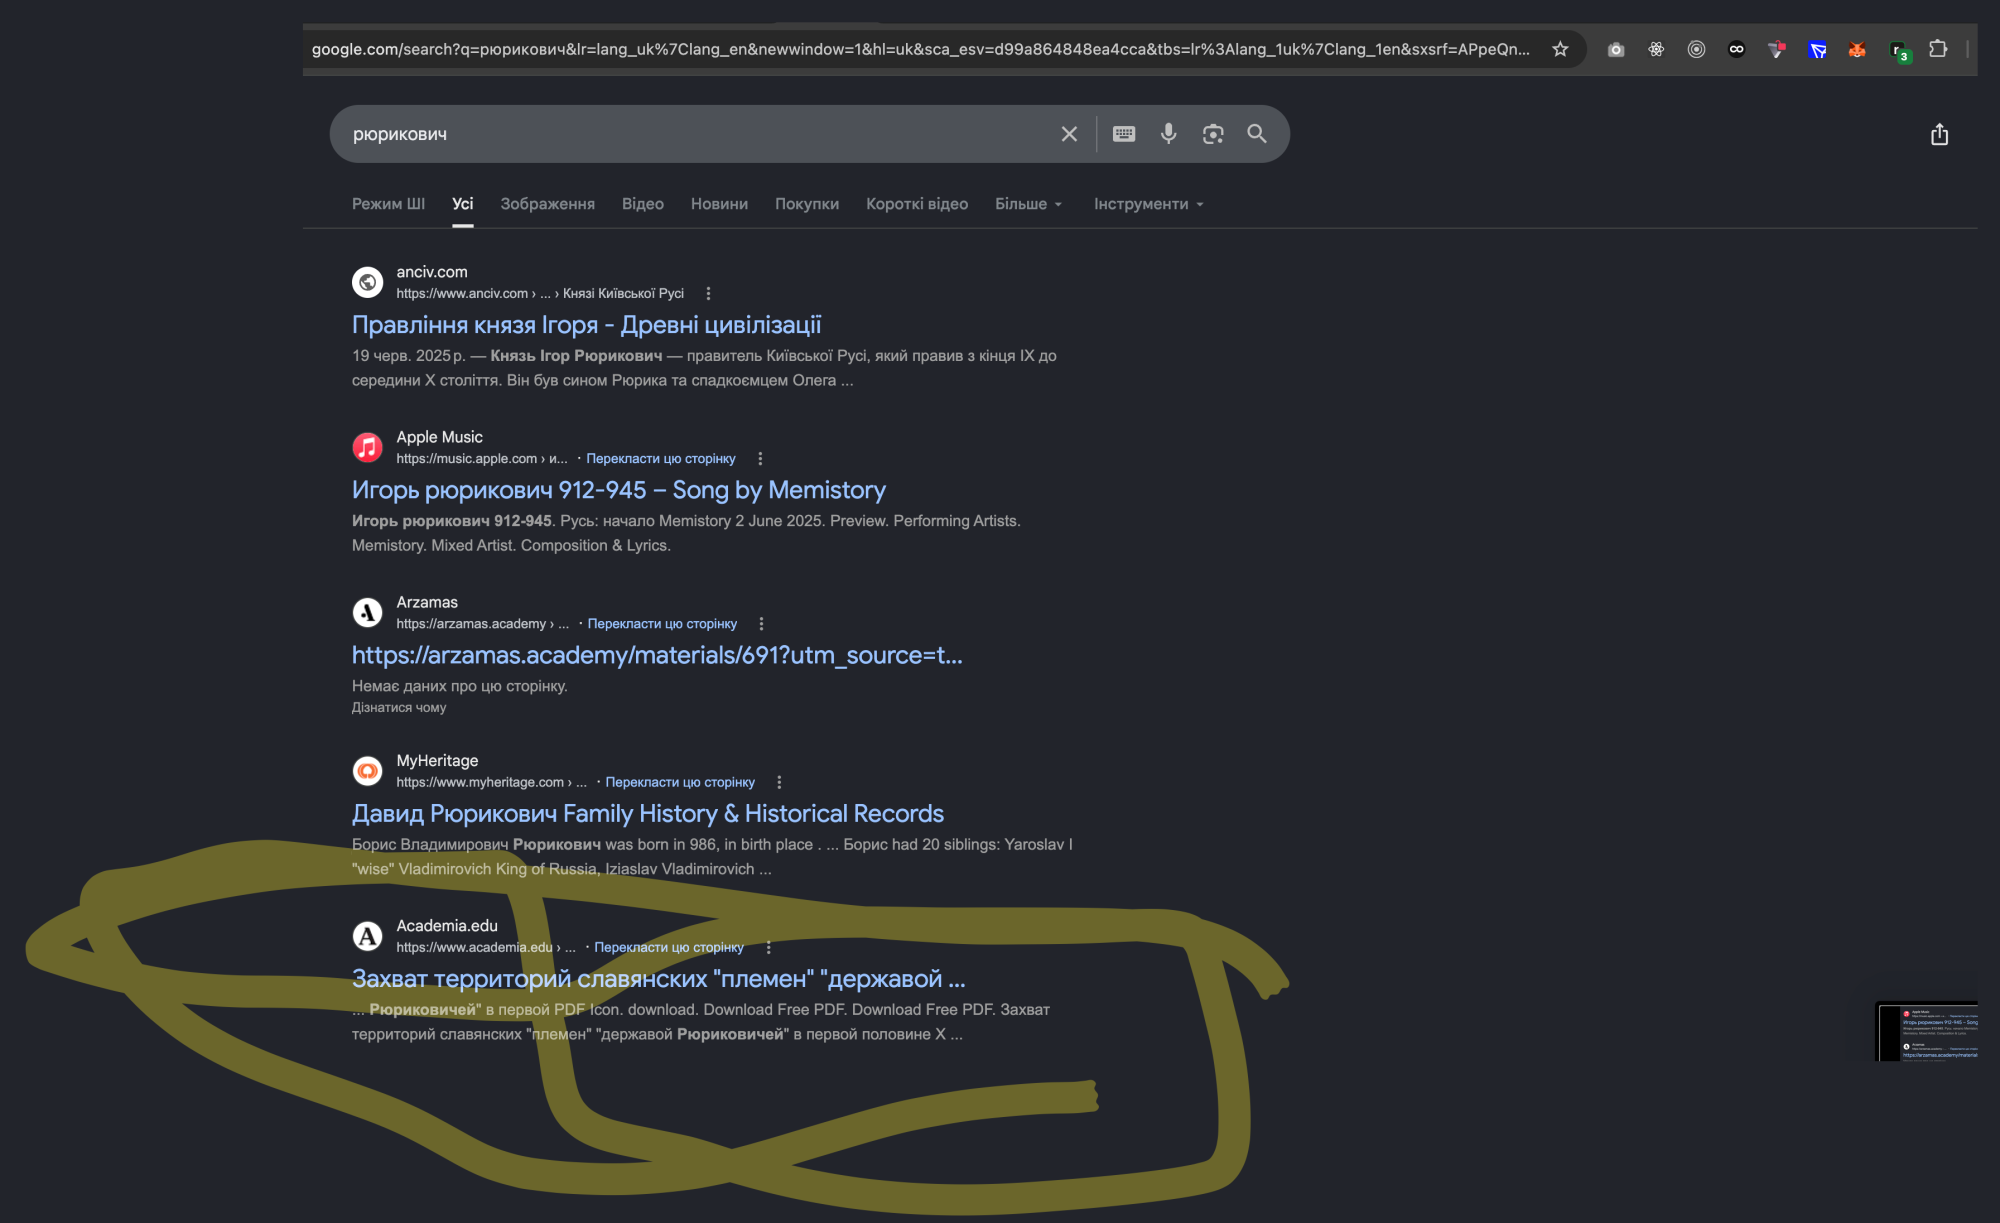Switch to the Зображення tab

click(547, 204)
